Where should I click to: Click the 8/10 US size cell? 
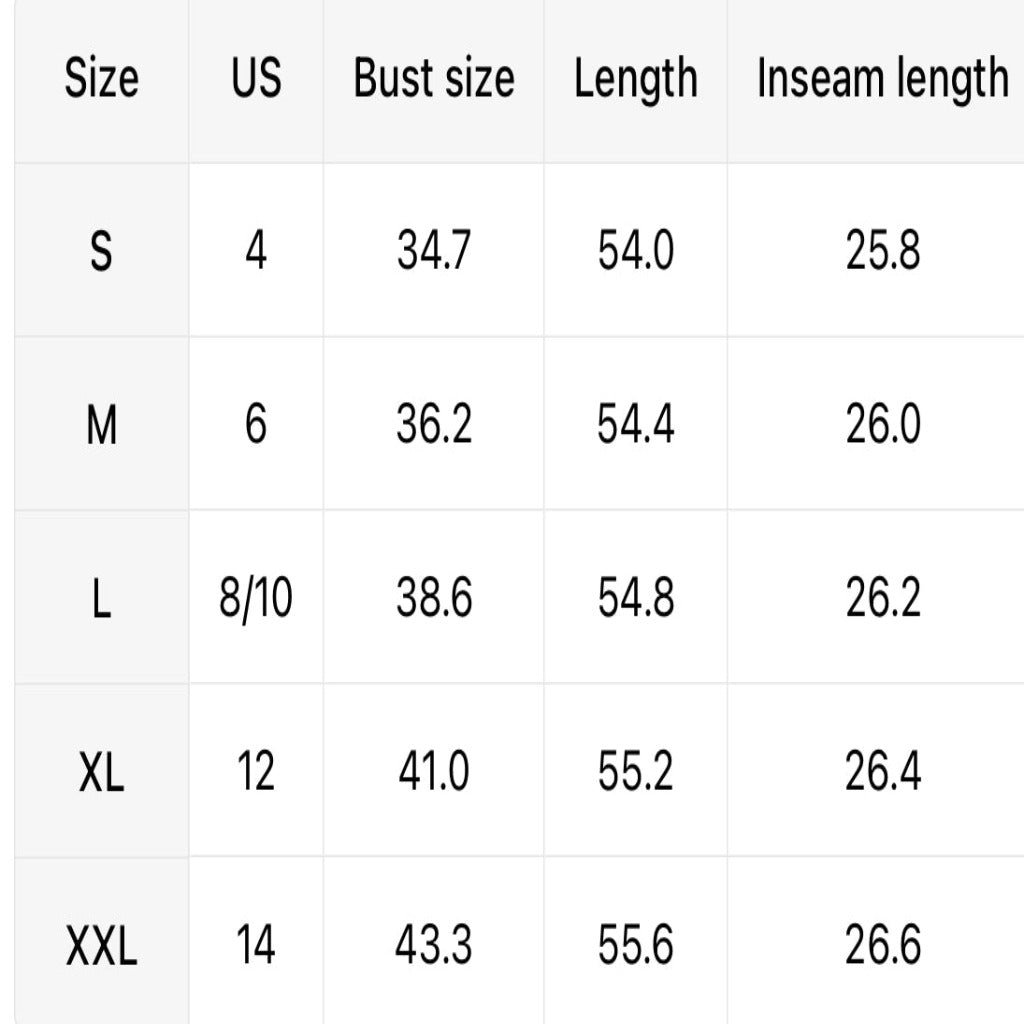pos(256,598)
